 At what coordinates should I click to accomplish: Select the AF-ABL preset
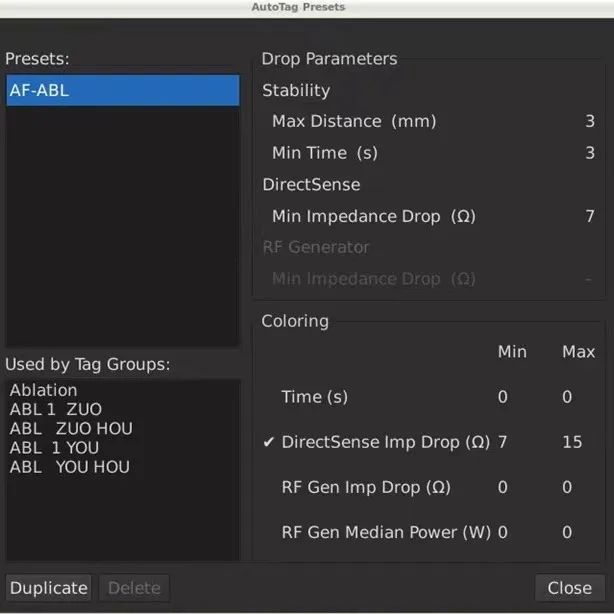coord(122,90)
